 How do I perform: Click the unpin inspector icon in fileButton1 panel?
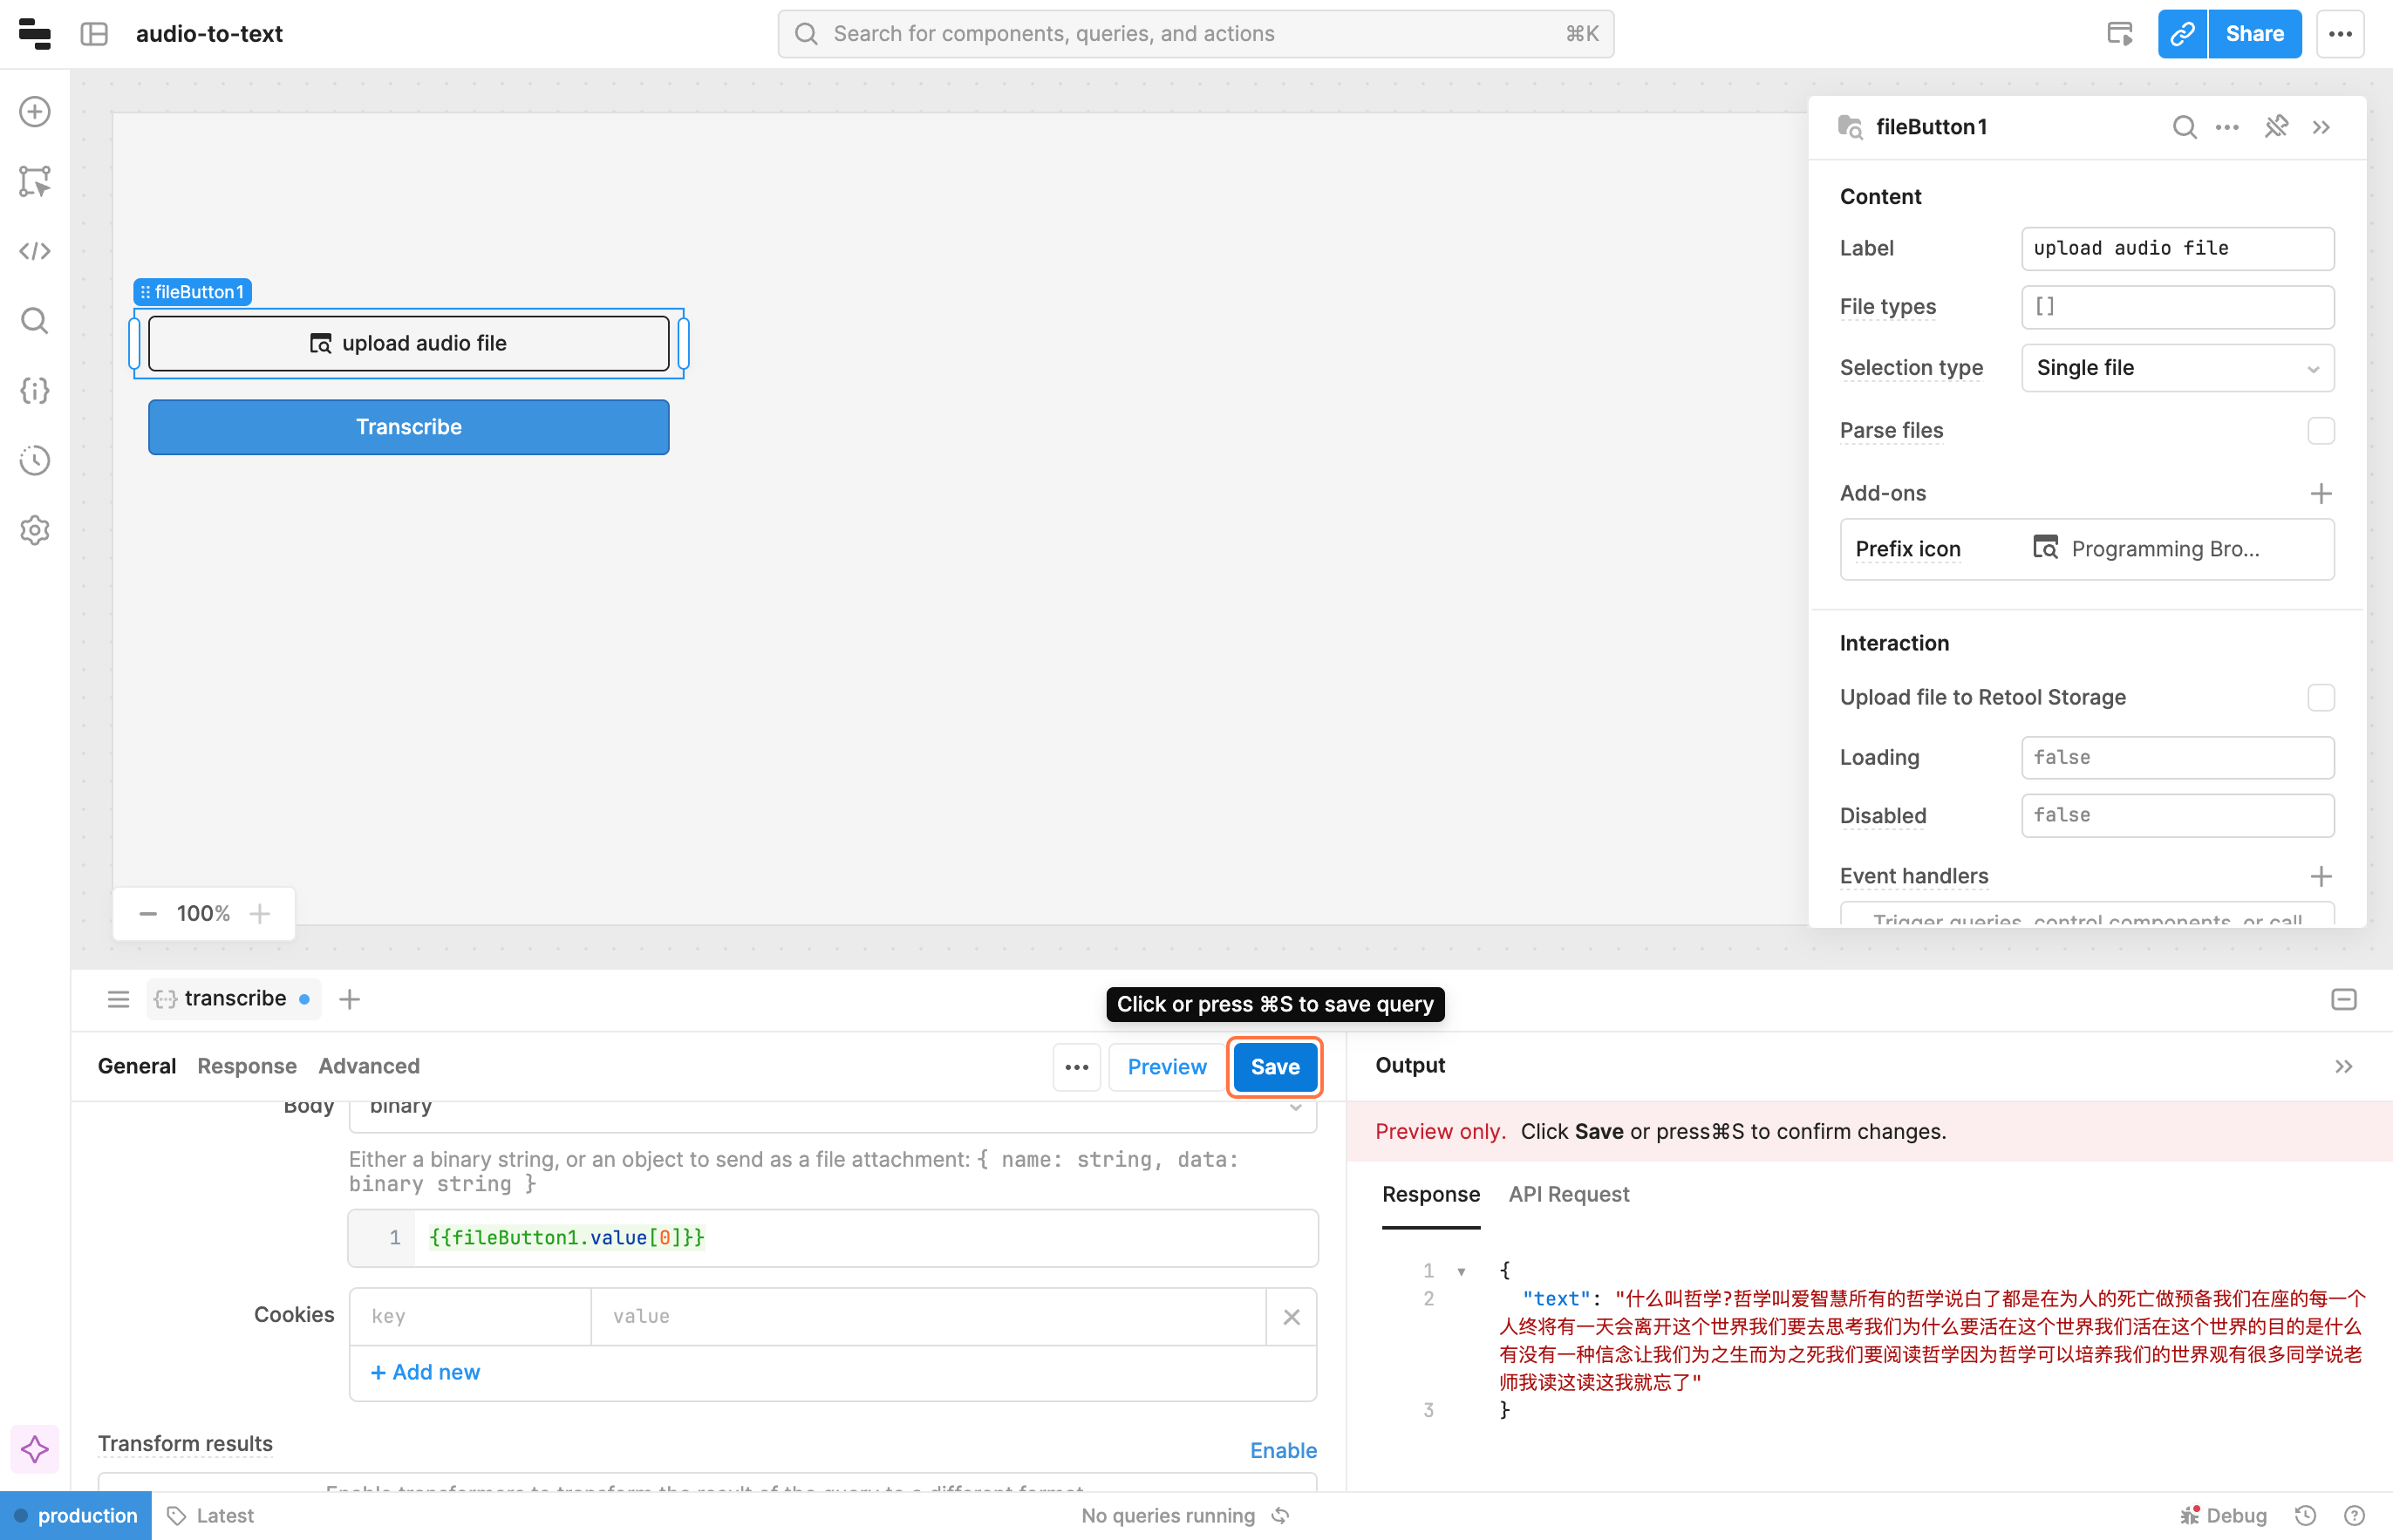click(x=2276, y=127)
